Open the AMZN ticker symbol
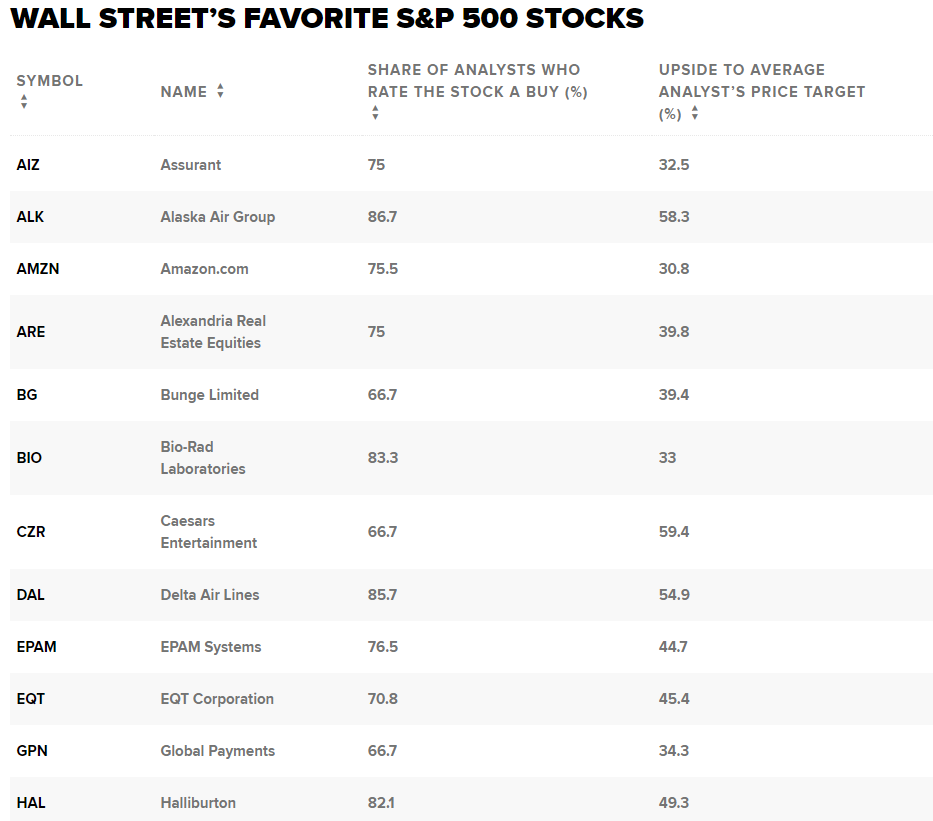The image size is (933, 821). [37, 269]
